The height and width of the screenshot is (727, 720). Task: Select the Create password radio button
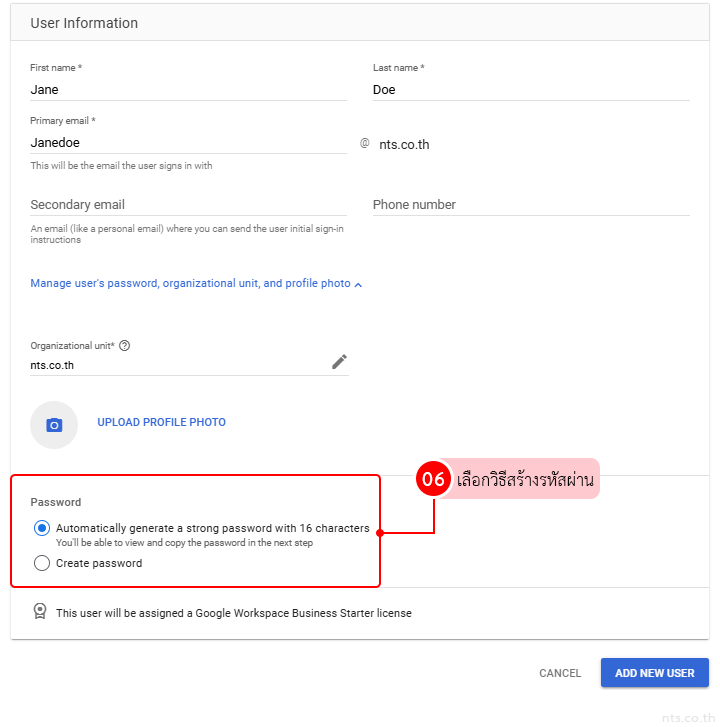pos(42,563)
